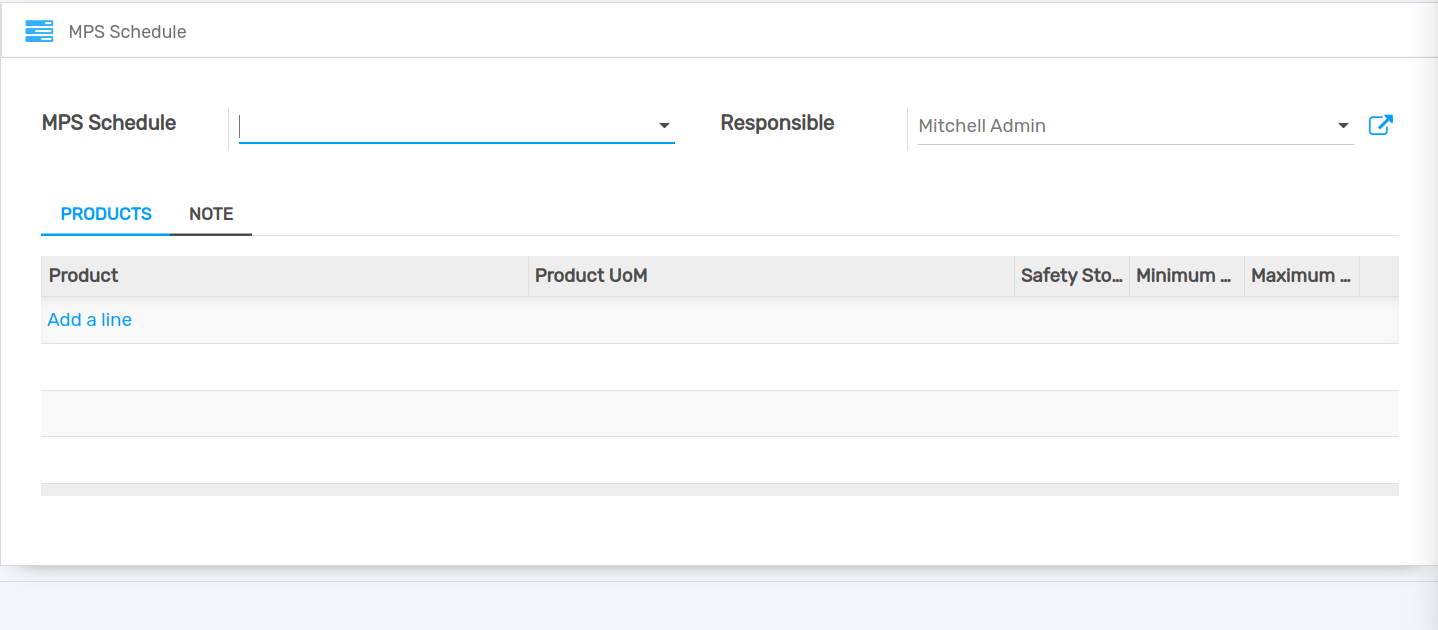Image resolution: width=1438 pixels, height=630 pixels.
Task: Click the Safety Stock column header
Action: [x=1071, y=276]
